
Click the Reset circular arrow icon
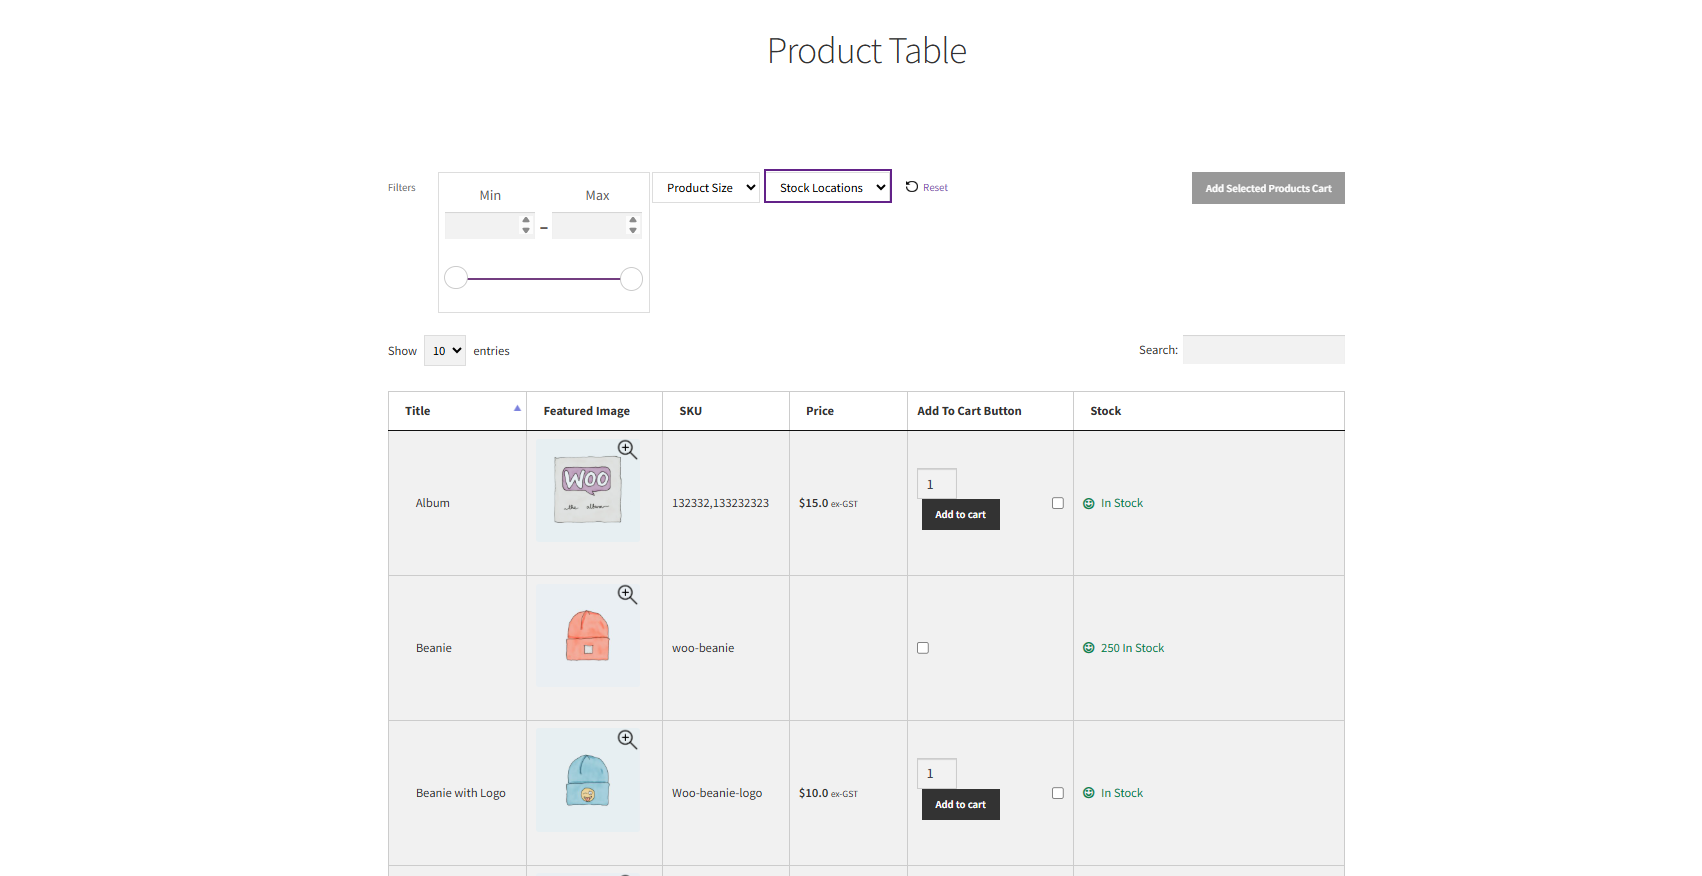912,187
